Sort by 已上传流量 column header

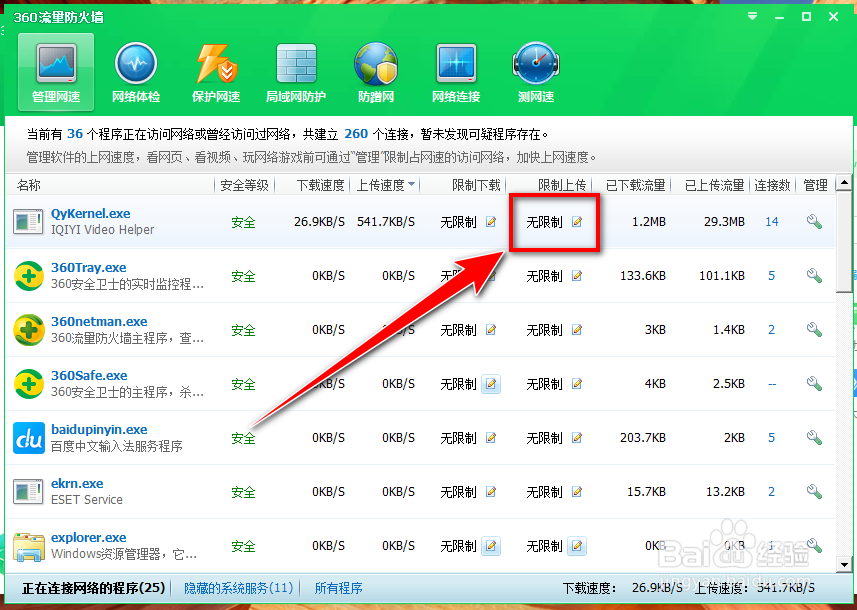pyautogui.click(x=715, y=185)
